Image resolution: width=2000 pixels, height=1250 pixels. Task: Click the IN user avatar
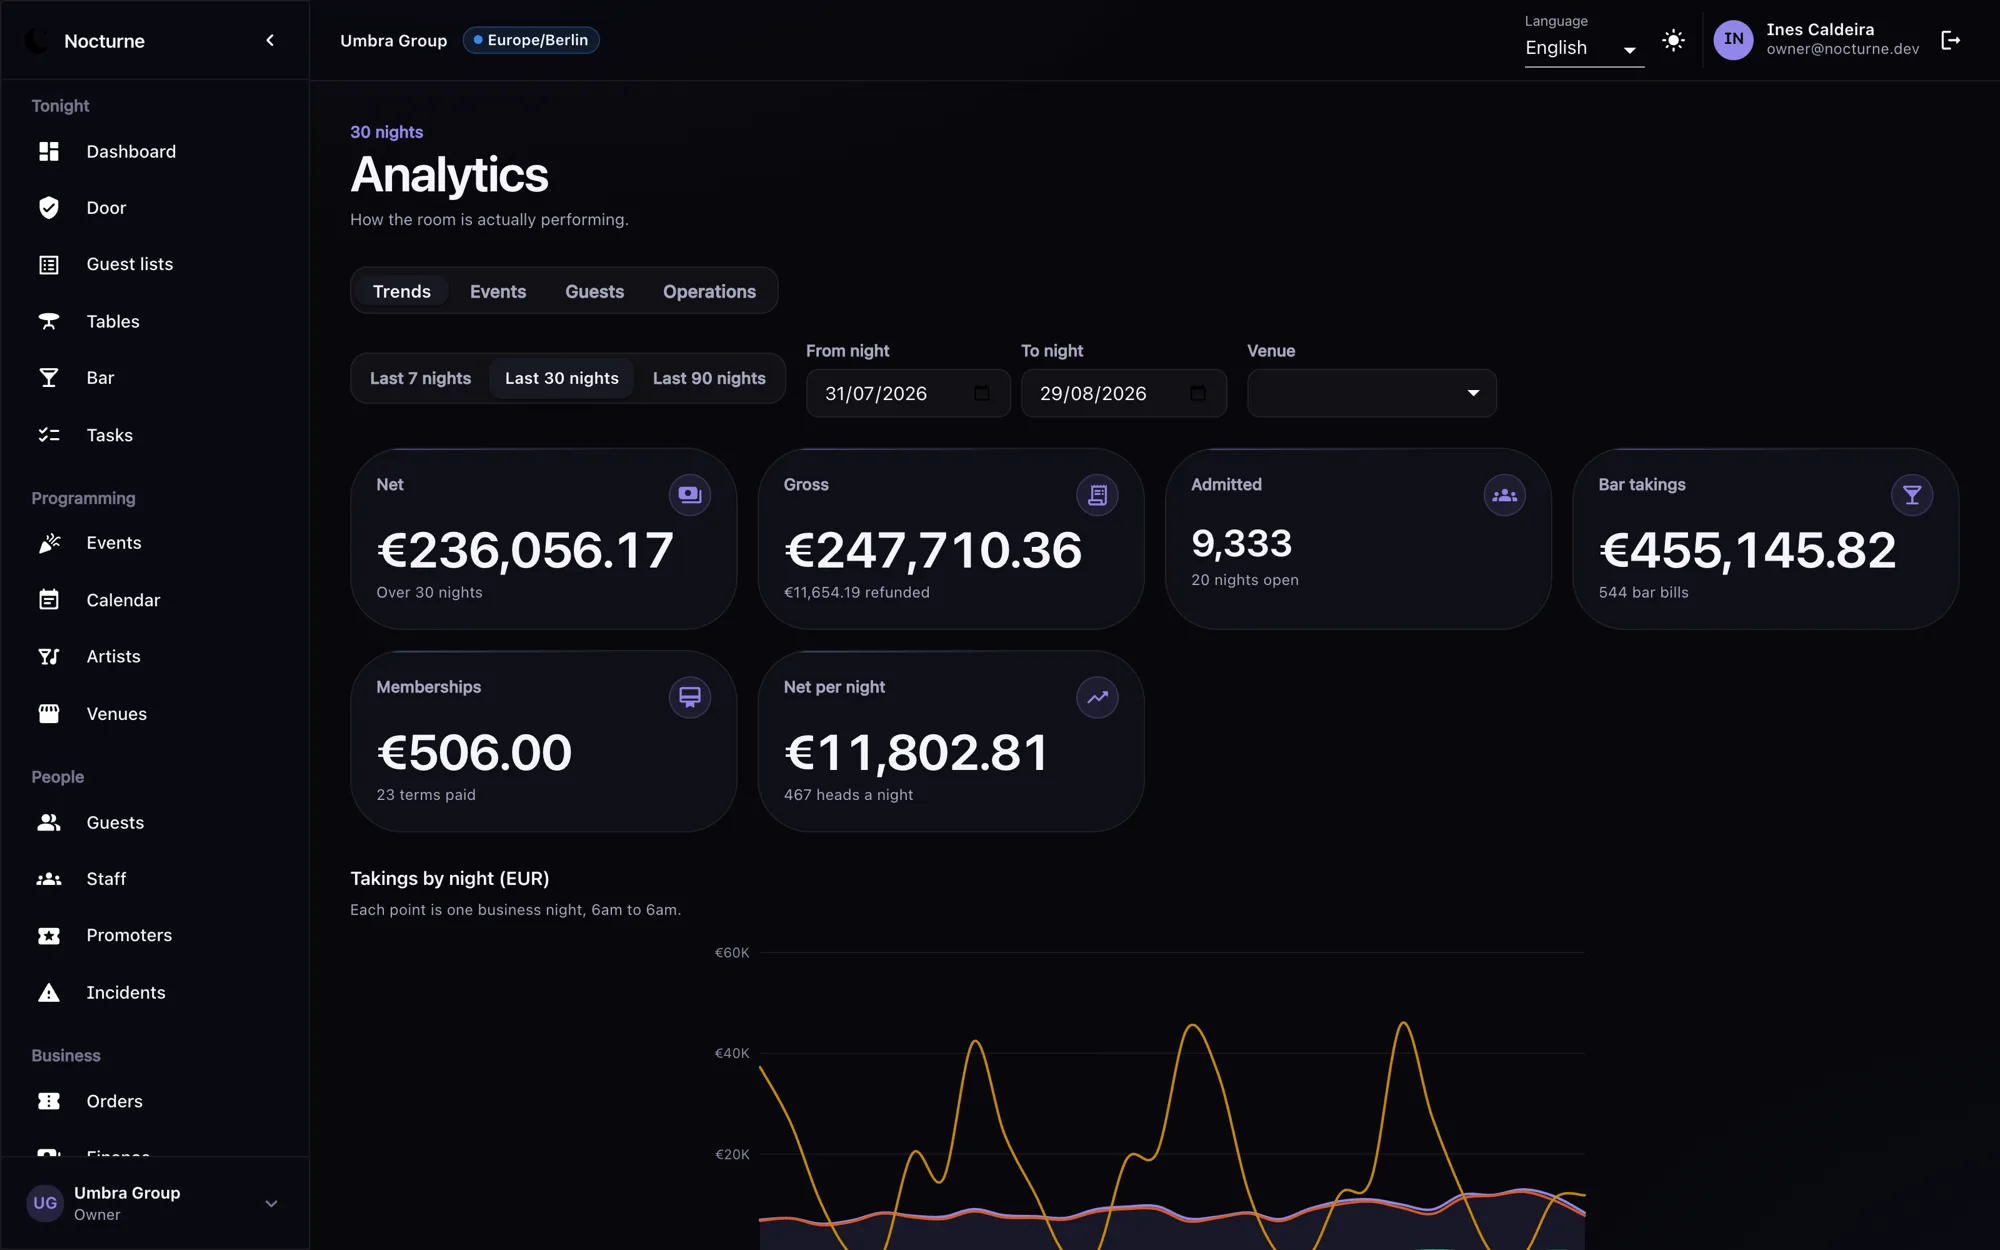(1733, 40)
